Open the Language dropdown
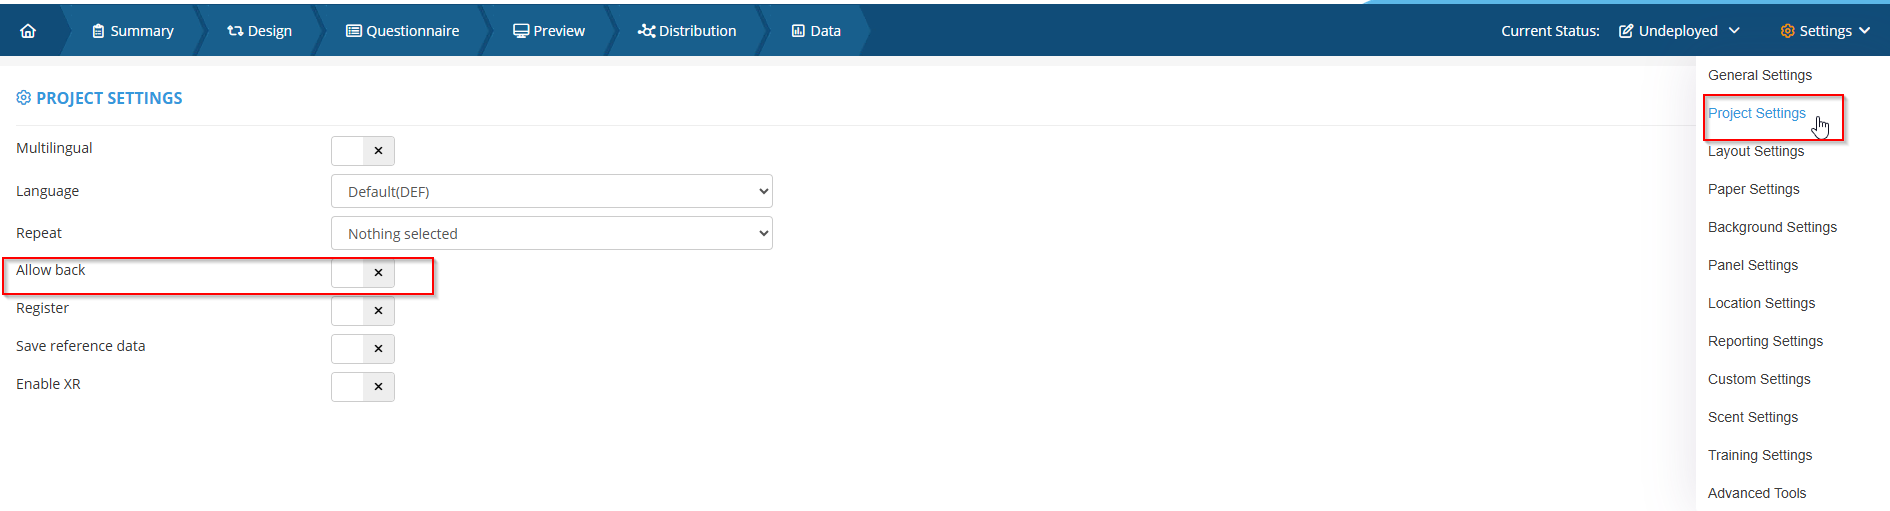The width and height of the screenshot is (1890, 511). coord(551,192)
